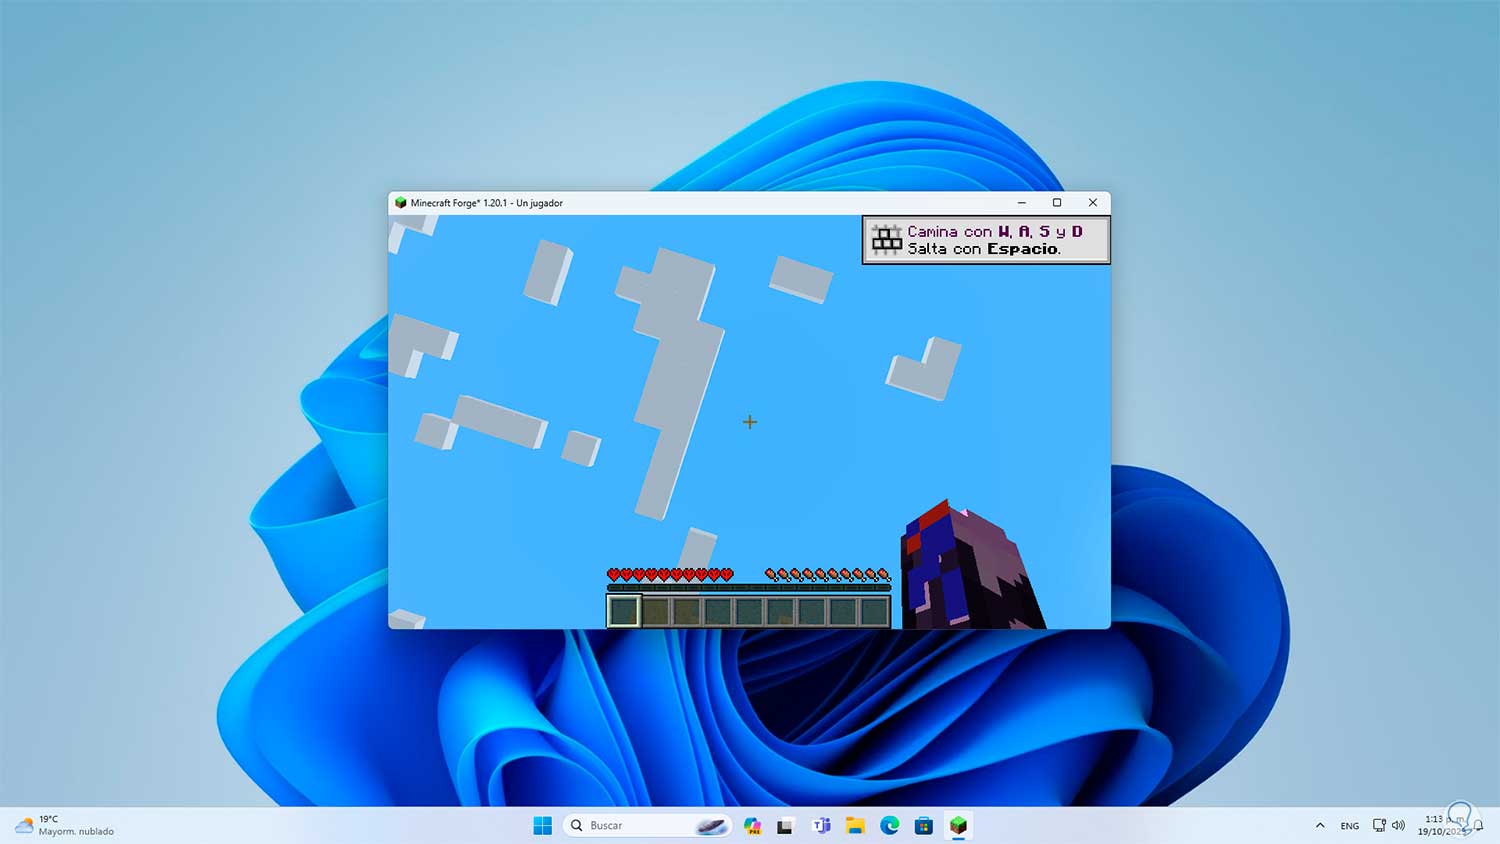Screen dimensions: 1500x844
Task: Open the weather widget showing 19°C
Action: click(65, 825)
